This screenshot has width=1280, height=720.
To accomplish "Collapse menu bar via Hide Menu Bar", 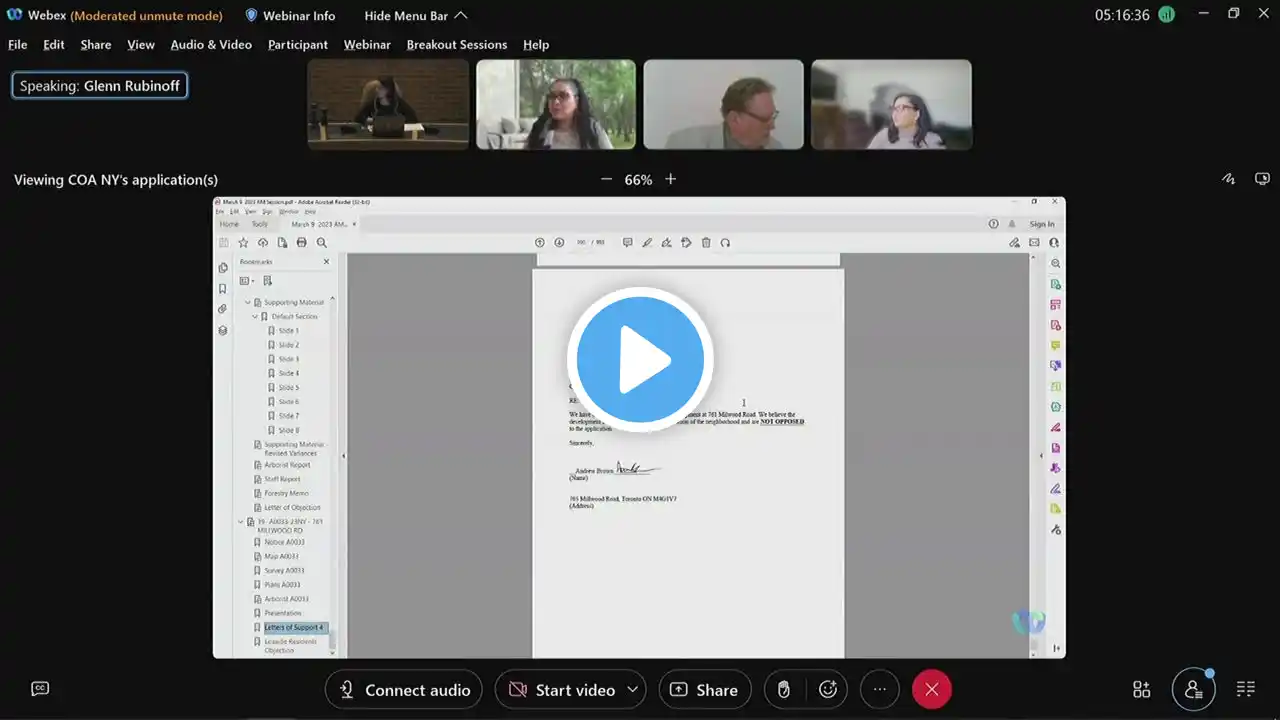I will (x=415, y=16).
